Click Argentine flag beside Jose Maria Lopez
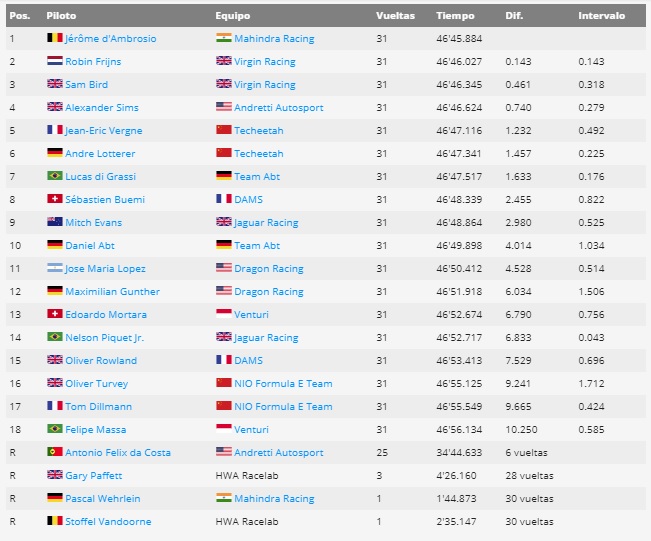 click(x=55, y=268)
